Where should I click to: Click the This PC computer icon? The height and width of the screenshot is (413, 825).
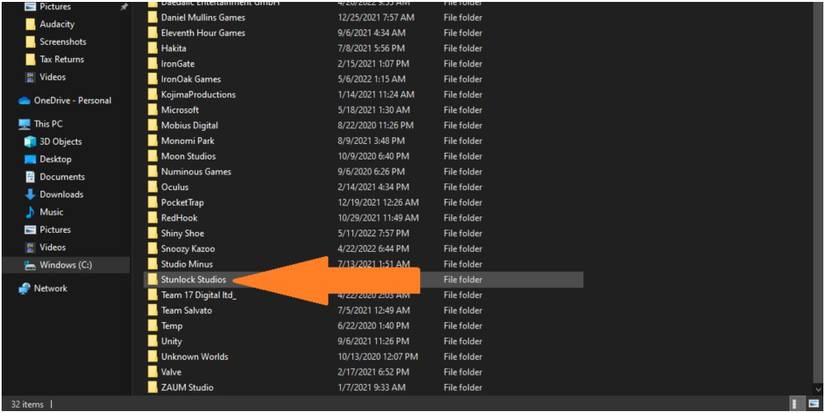click(24, 124)
